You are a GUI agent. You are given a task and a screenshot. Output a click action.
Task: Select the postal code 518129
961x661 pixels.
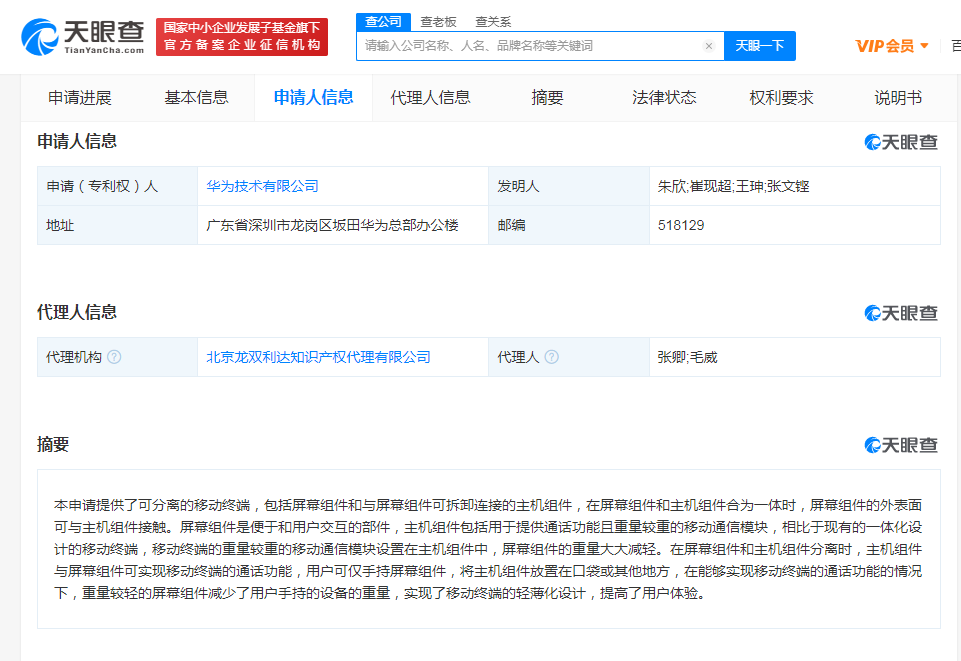pos(681,225)
